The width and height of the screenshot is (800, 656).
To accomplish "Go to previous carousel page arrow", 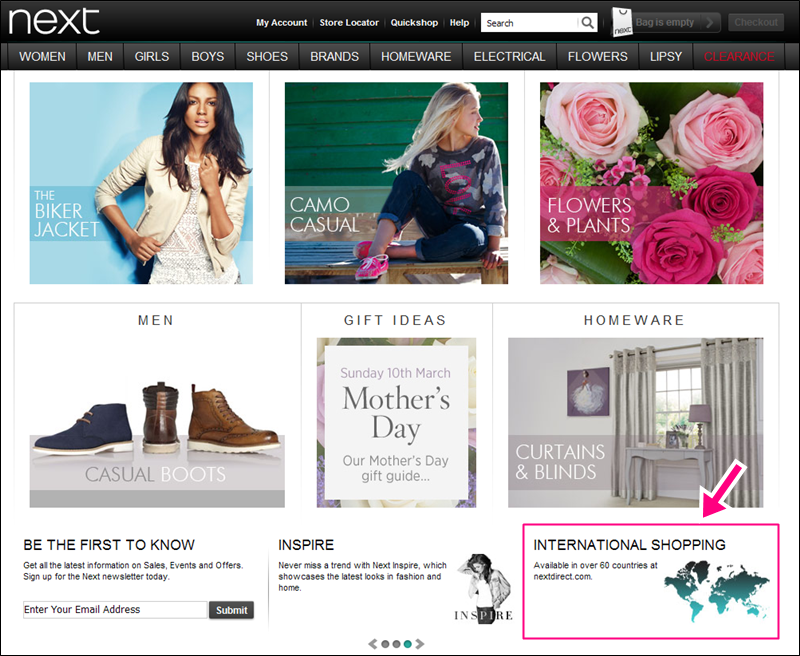I will [373, 644].
